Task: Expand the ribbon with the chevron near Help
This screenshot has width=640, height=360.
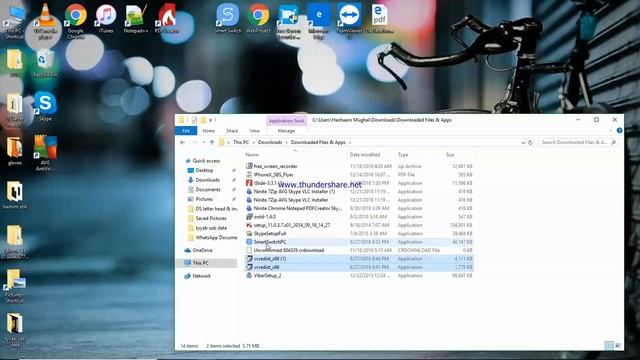Action: pyautogui.click(x=611, y=131)
